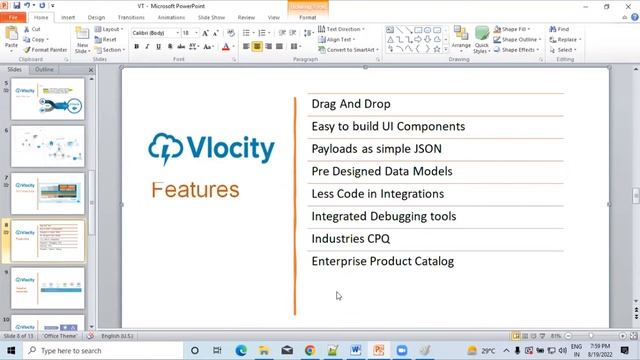Switch to the Outline pane tab

click(x=44, y=69)
